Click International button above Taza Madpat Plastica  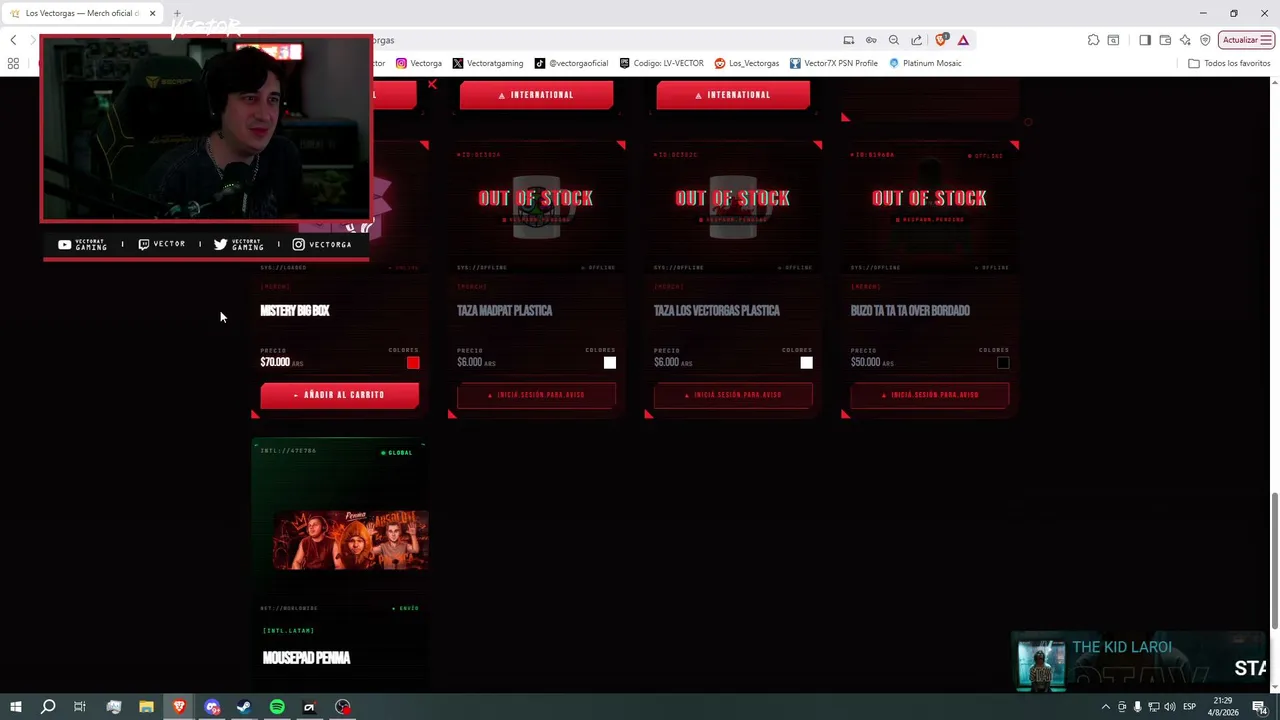[536, 95]
